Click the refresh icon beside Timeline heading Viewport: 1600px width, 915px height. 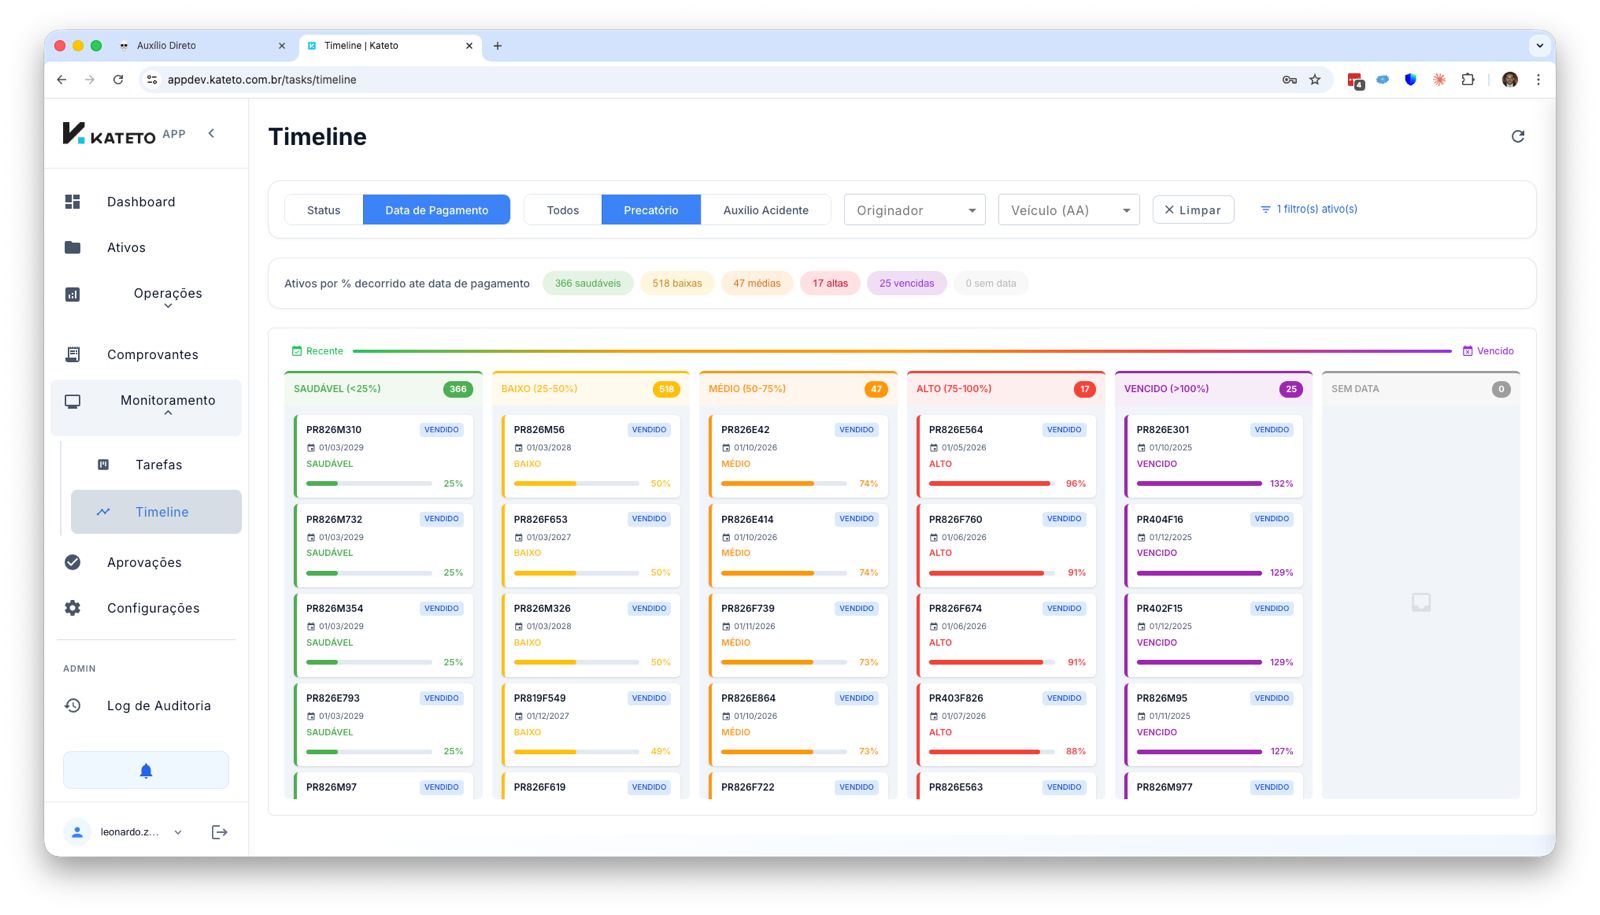click(x=1517, y=136)
